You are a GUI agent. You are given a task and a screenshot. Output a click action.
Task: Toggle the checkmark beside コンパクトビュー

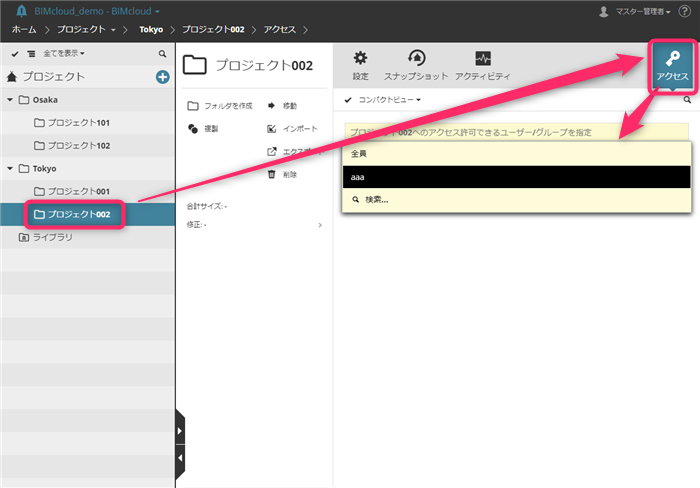click(x=348, y=100)
